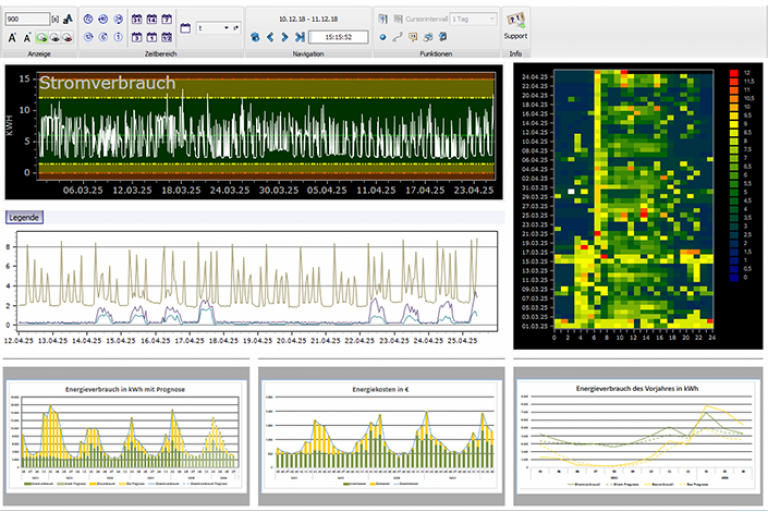Click the calendar icon beside the time-range dropdown

pyautogui.click(x=186, y=28)
